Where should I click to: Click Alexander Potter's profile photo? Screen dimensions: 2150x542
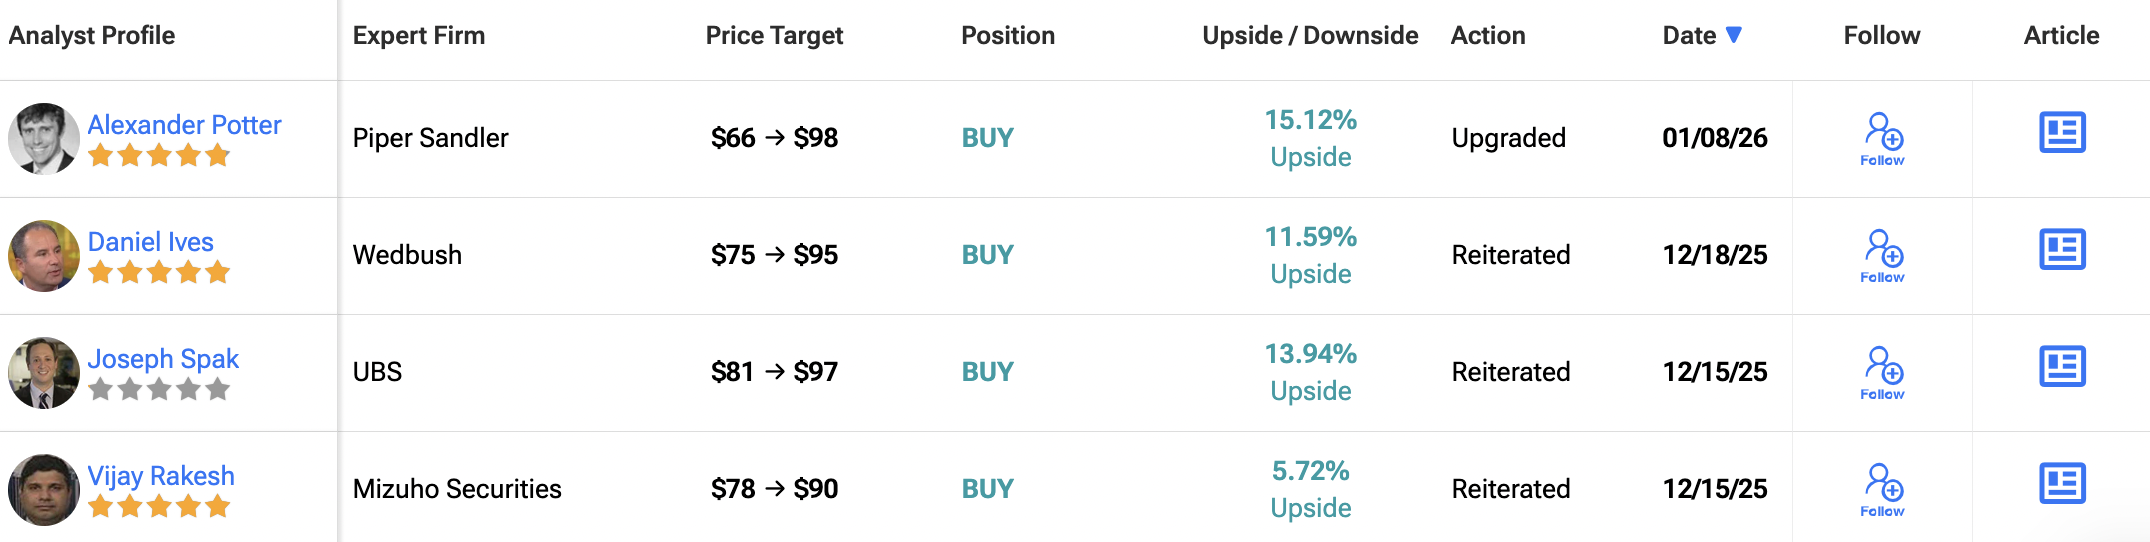coord(43,138)
